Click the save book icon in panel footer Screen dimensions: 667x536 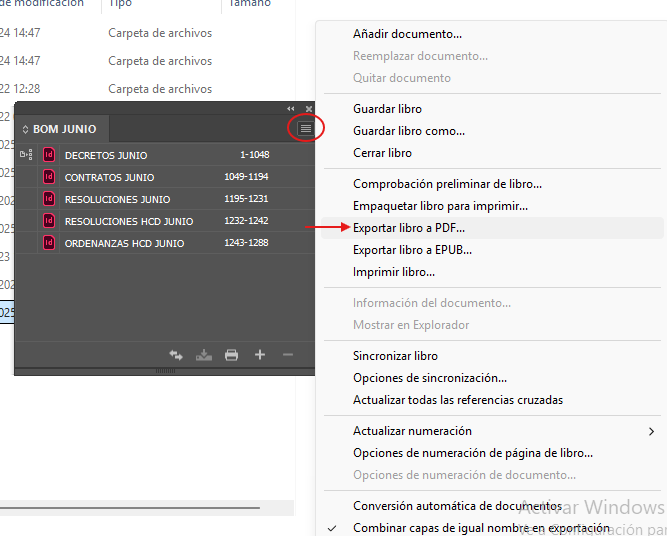click(x=204, y=355)
